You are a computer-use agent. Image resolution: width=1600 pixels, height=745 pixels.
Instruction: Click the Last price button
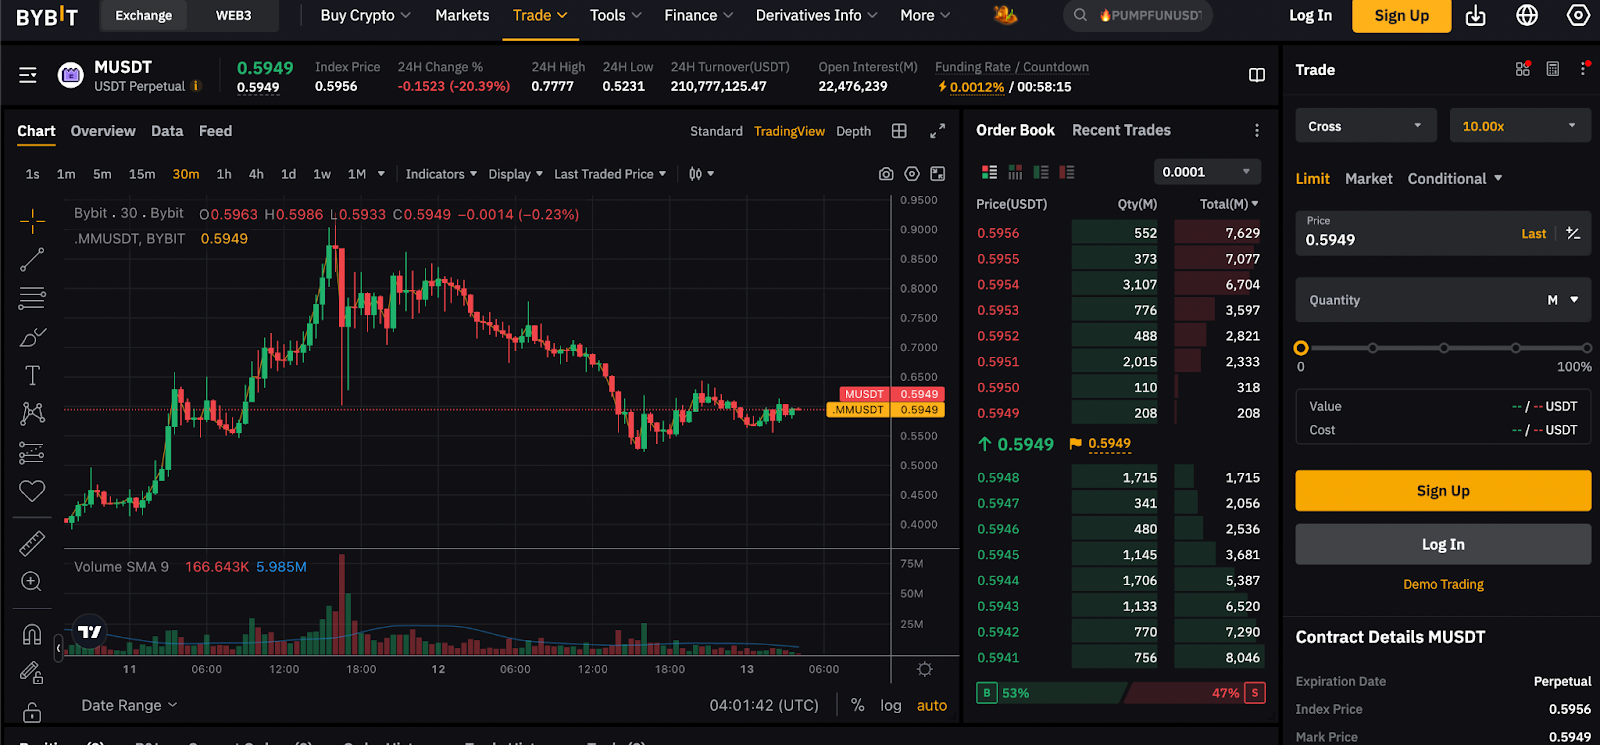[1534, 234]
